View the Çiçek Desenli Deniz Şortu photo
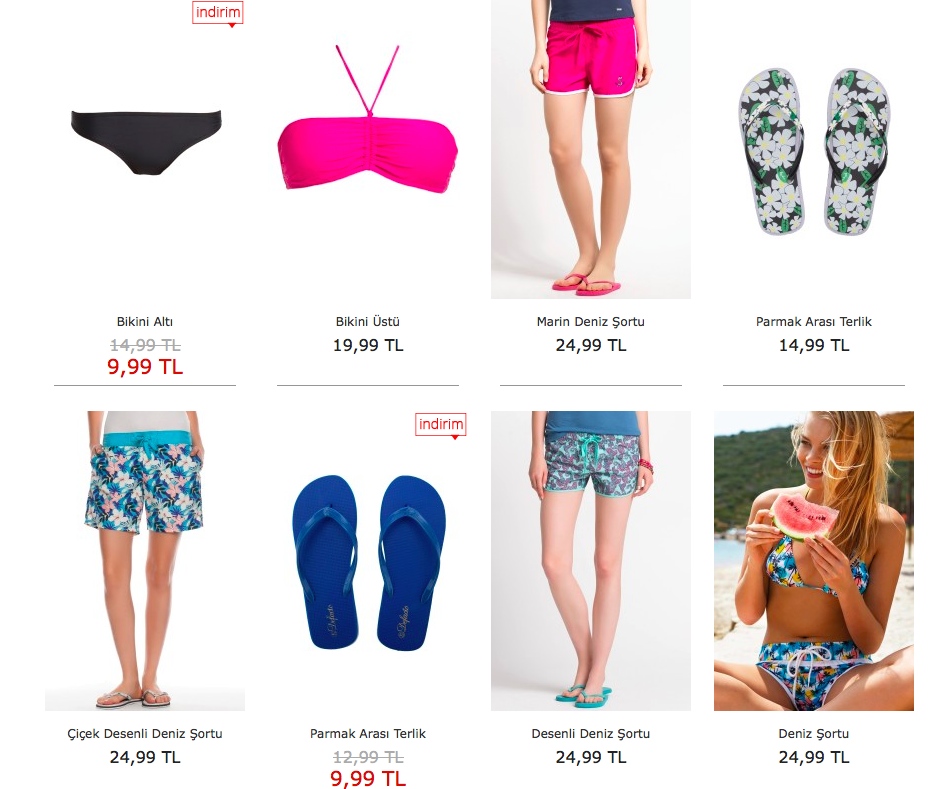 tap(145, 561)
